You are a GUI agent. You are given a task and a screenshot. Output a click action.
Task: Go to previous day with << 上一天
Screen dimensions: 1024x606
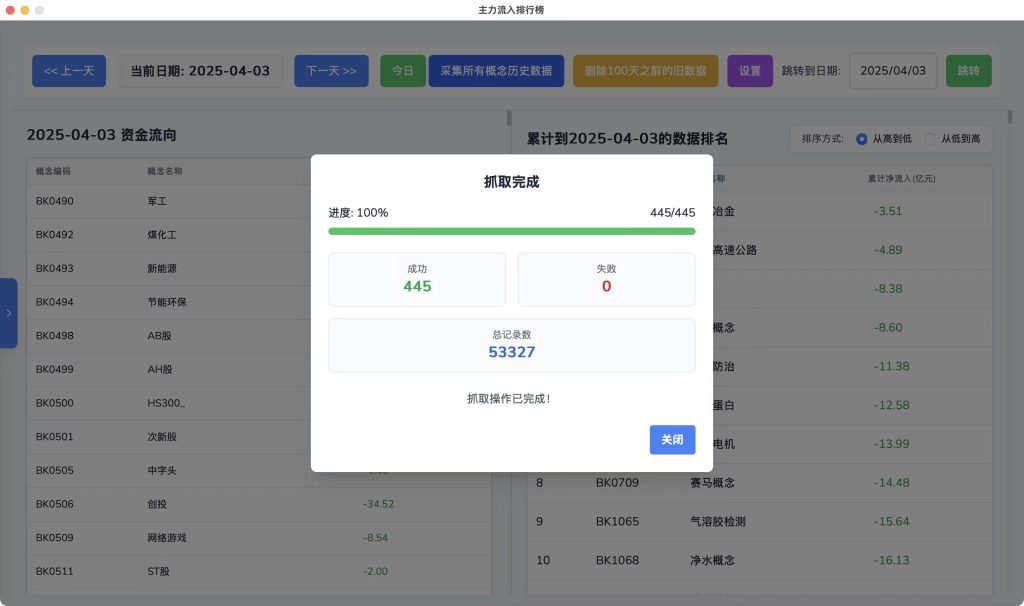click(69, 71)
